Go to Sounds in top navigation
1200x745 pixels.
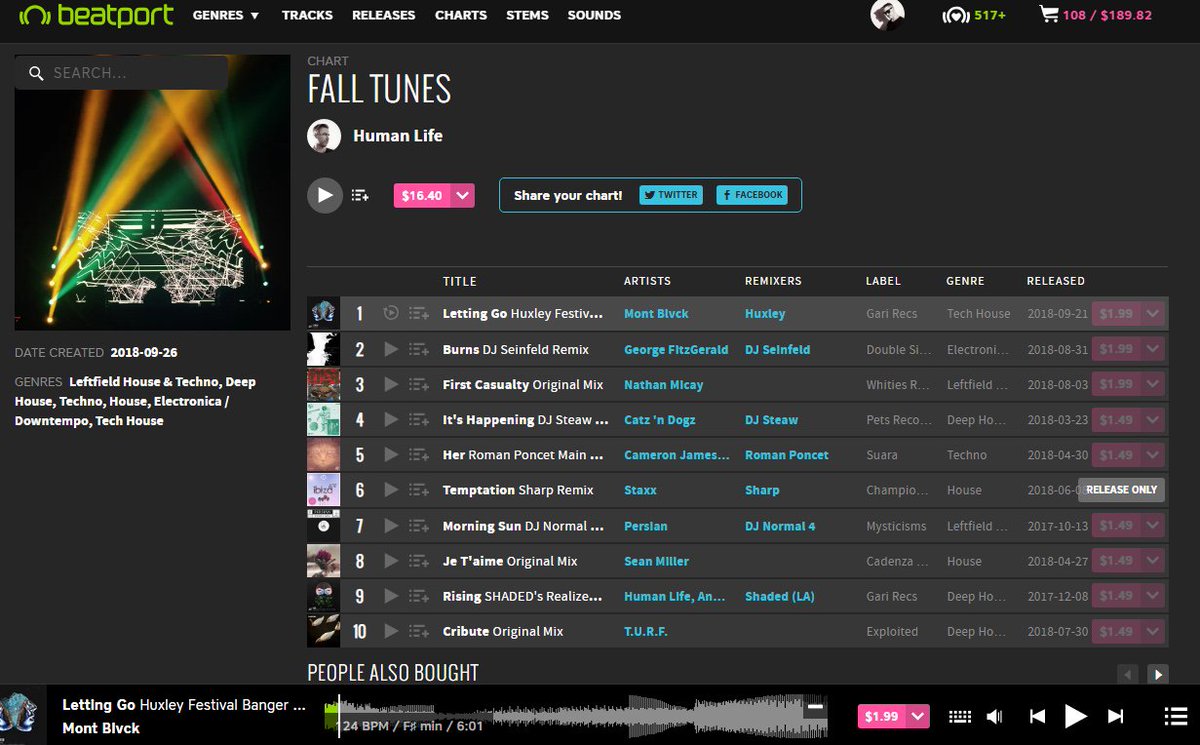point(594,15)
